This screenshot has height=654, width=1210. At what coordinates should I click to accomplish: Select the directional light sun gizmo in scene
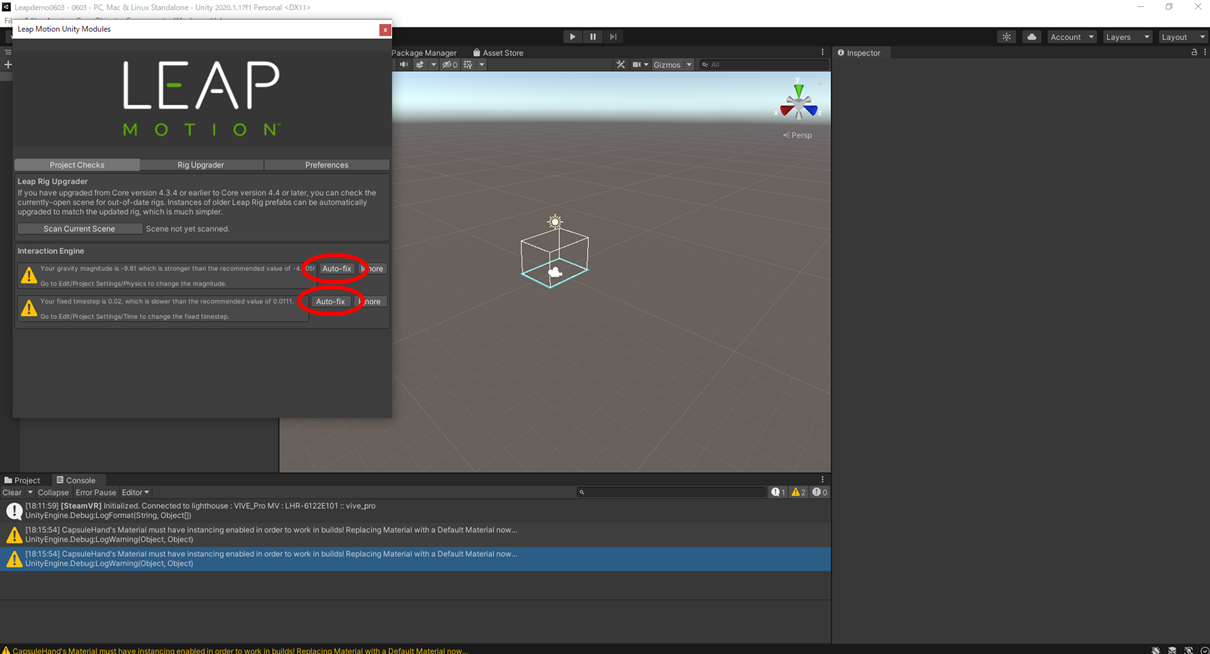coord(555,221)
